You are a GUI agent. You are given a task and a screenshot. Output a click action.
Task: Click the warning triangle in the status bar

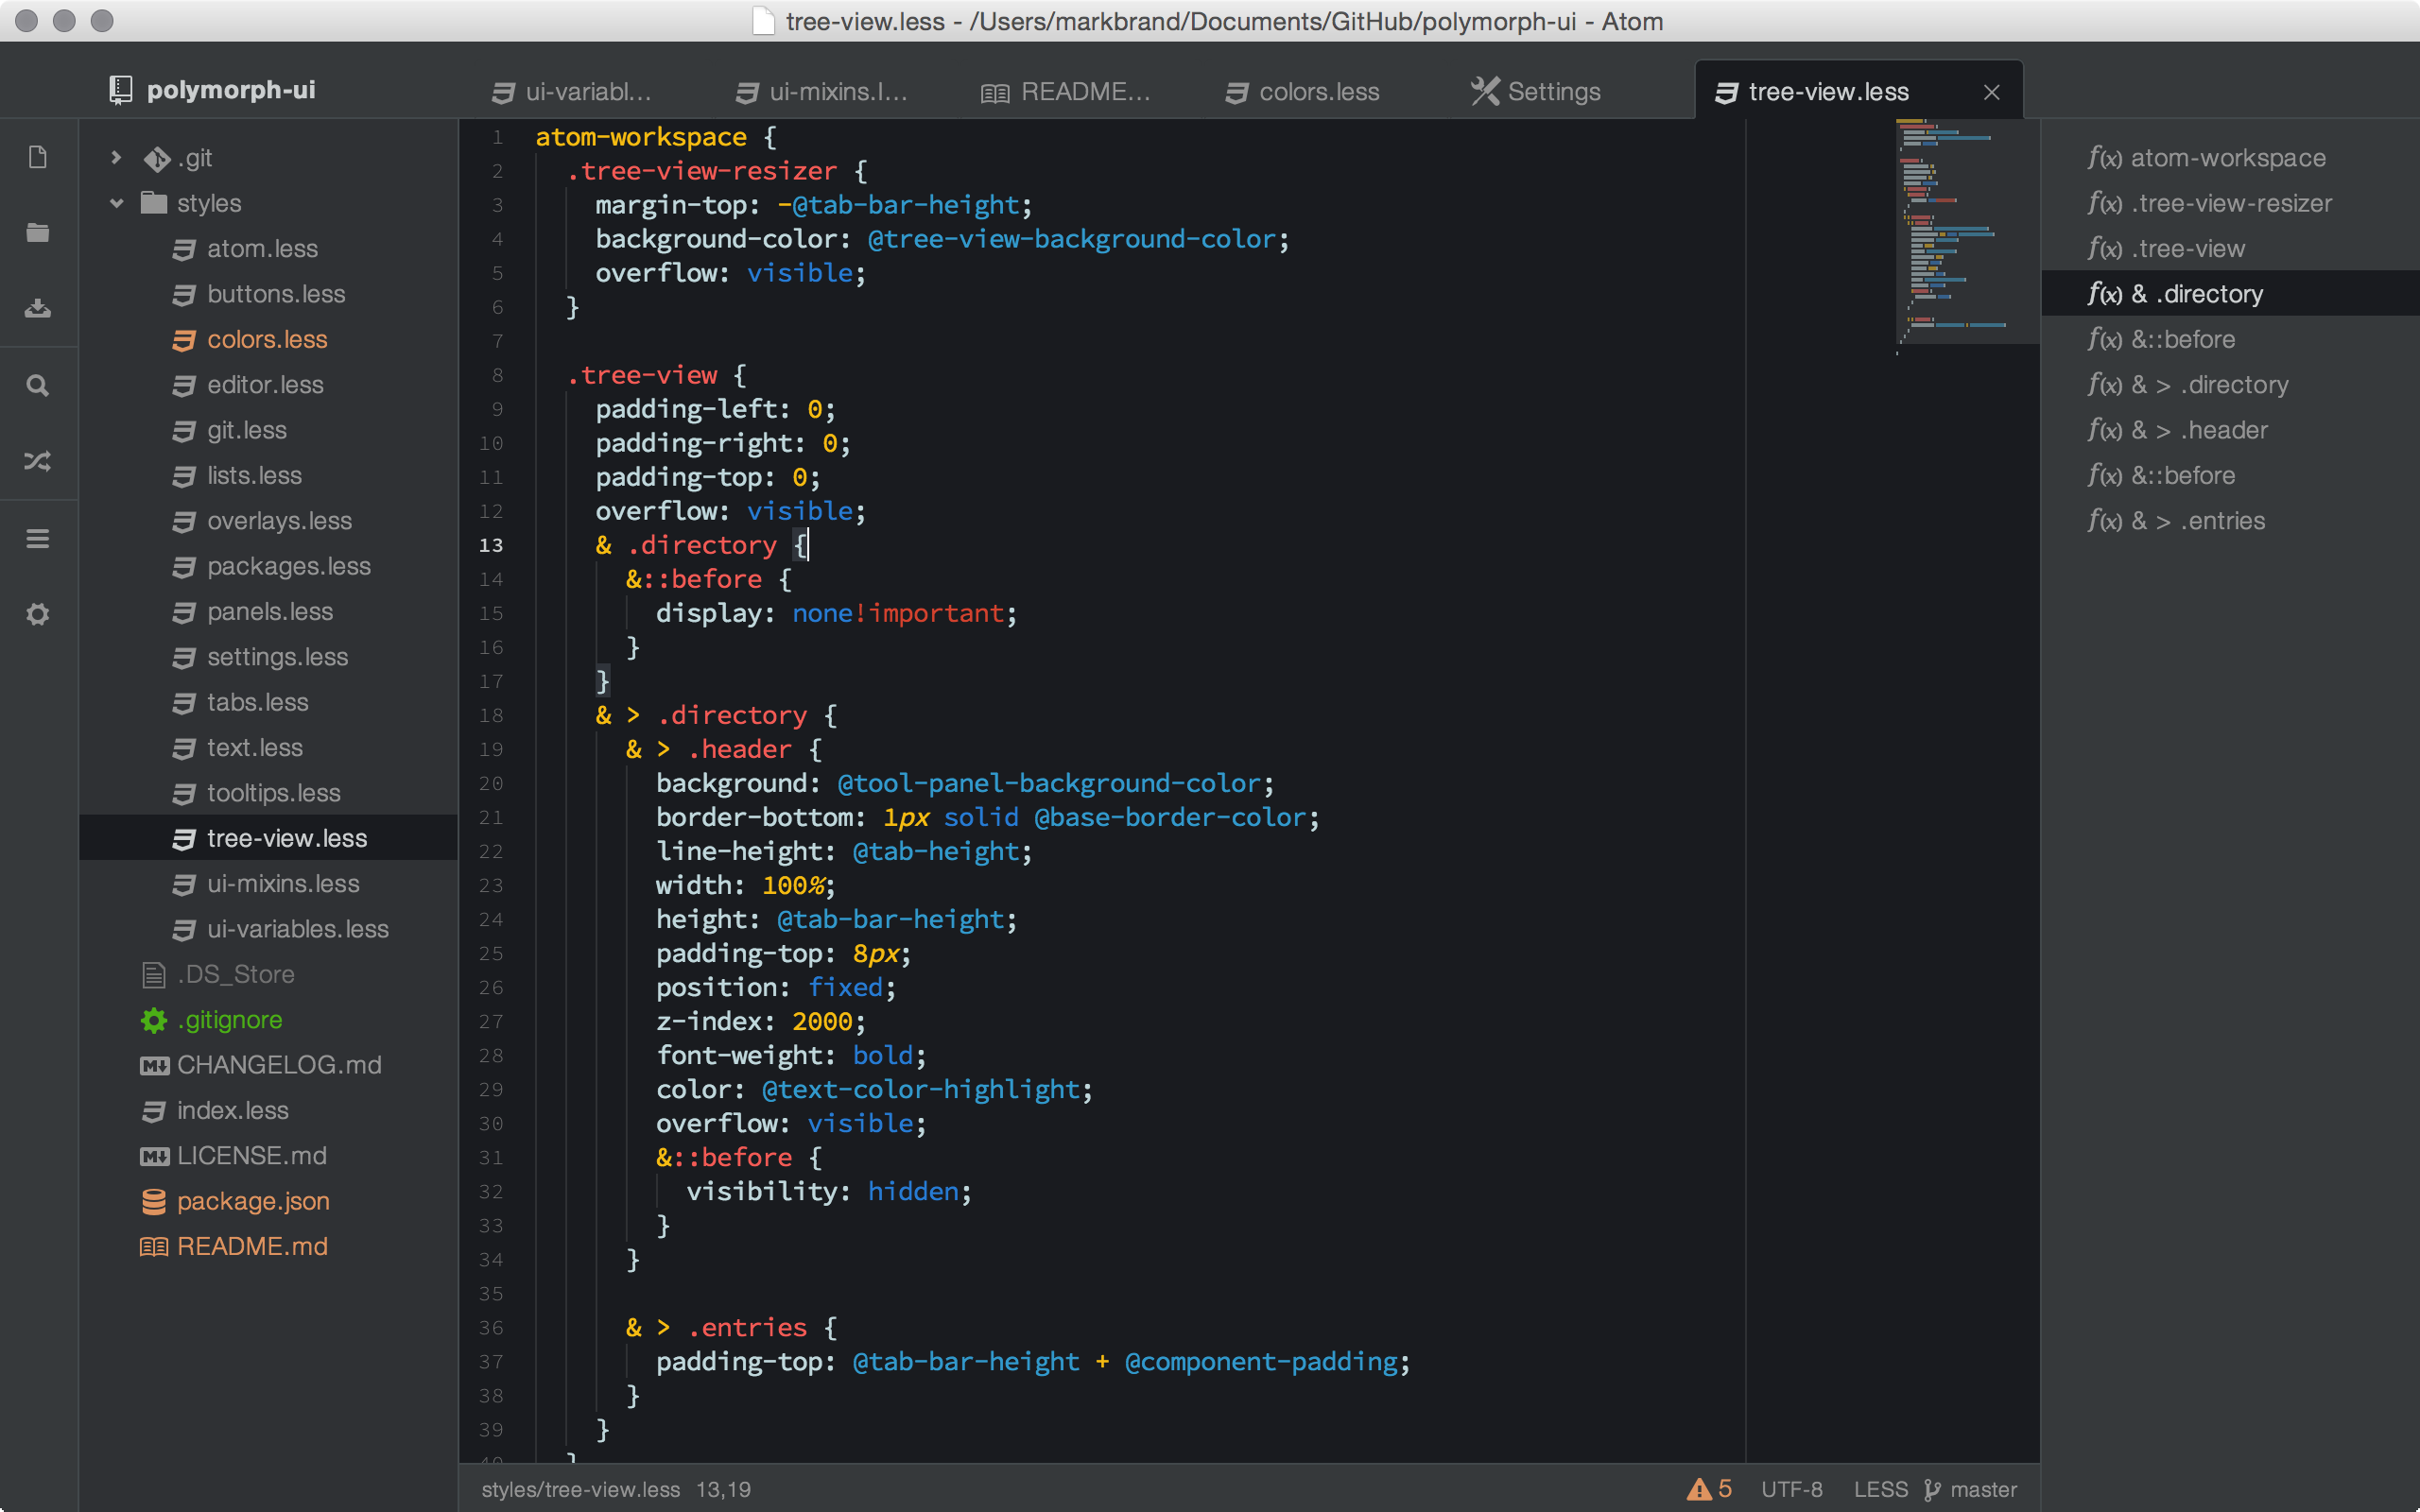1699,1489
